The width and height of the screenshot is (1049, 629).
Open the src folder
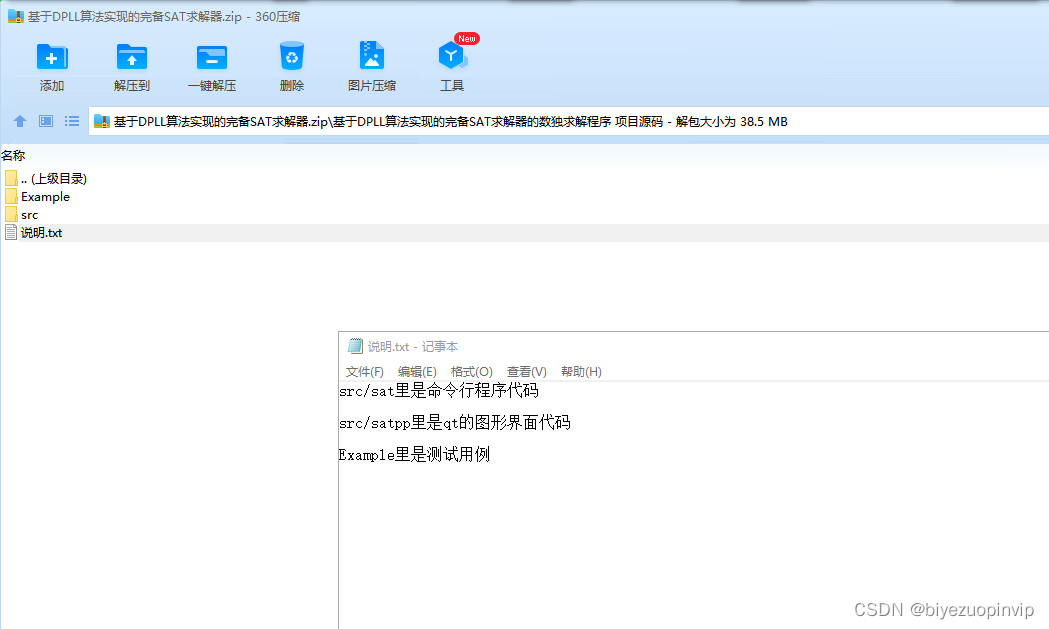(x=28, y=214)
